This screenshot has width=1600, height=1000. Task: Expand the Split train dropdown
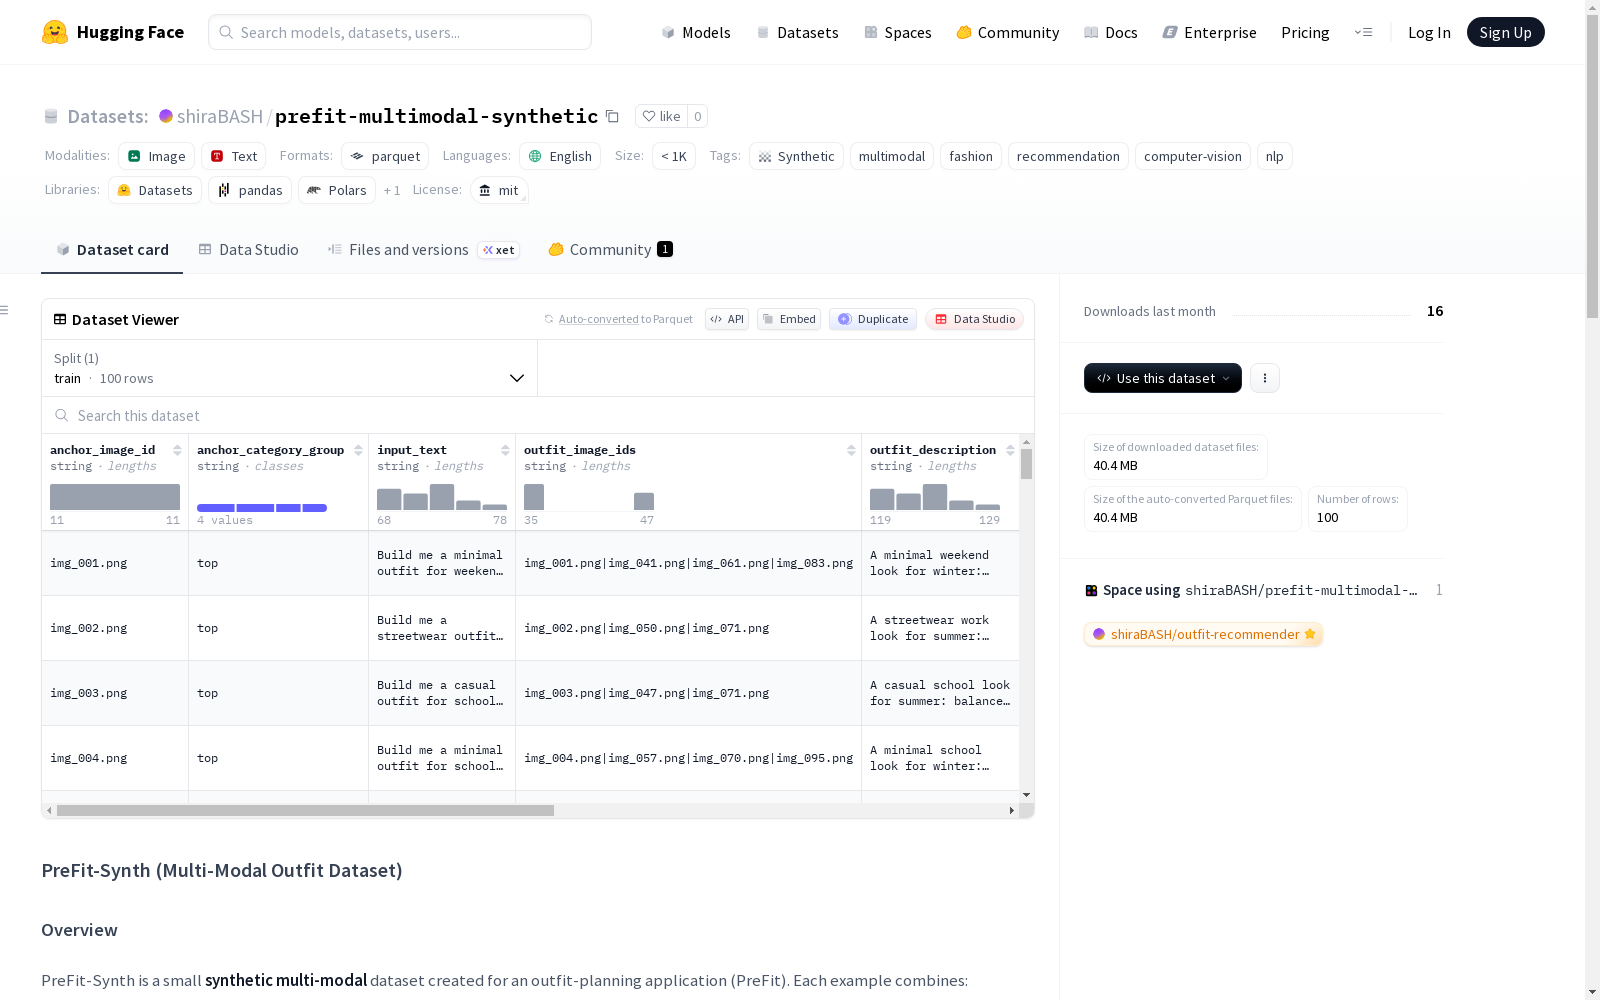coord(289,368)
